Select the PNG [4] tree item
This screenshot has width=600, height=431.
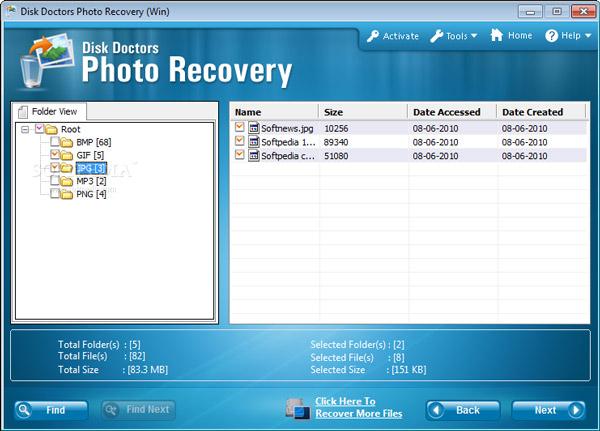pyautogui.click(x=91, y=194)
